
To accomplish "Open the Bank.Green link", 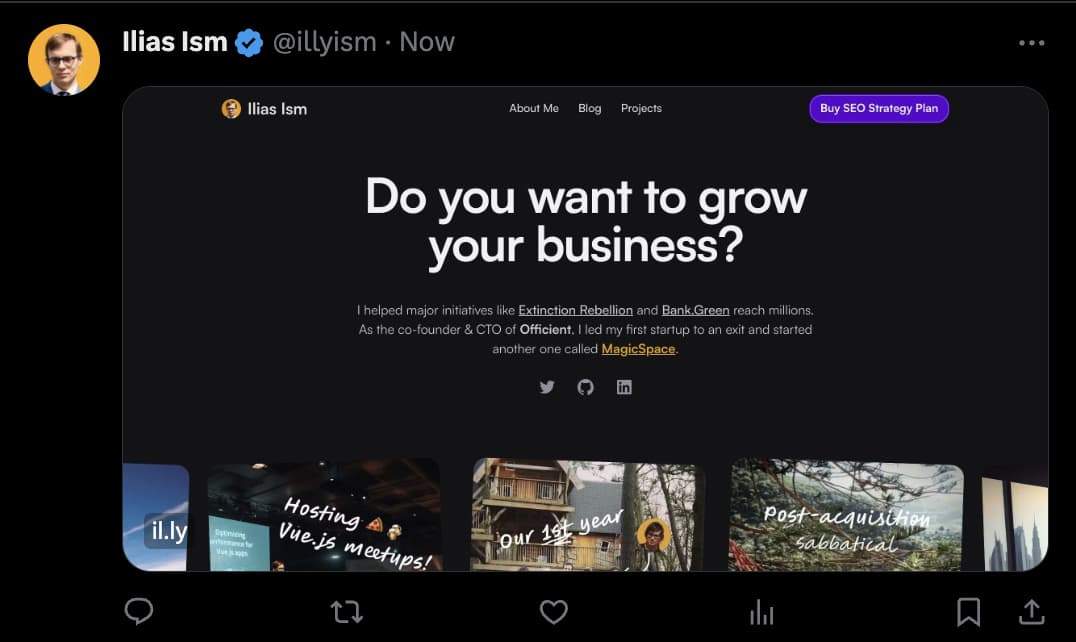I will [x=695, y=310].
